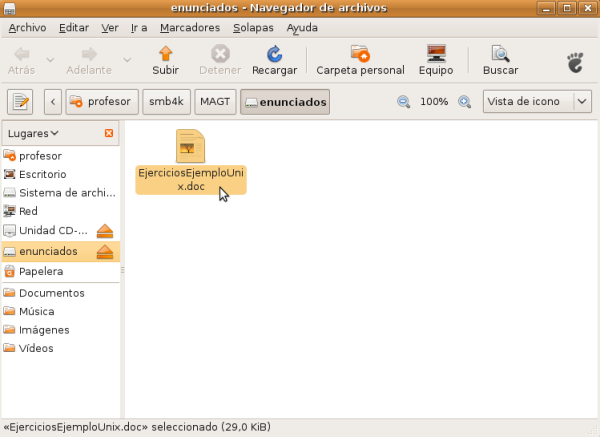Open Carpeta personal home folder
Viewport: 600px width, 437px height.
(360, 55)
